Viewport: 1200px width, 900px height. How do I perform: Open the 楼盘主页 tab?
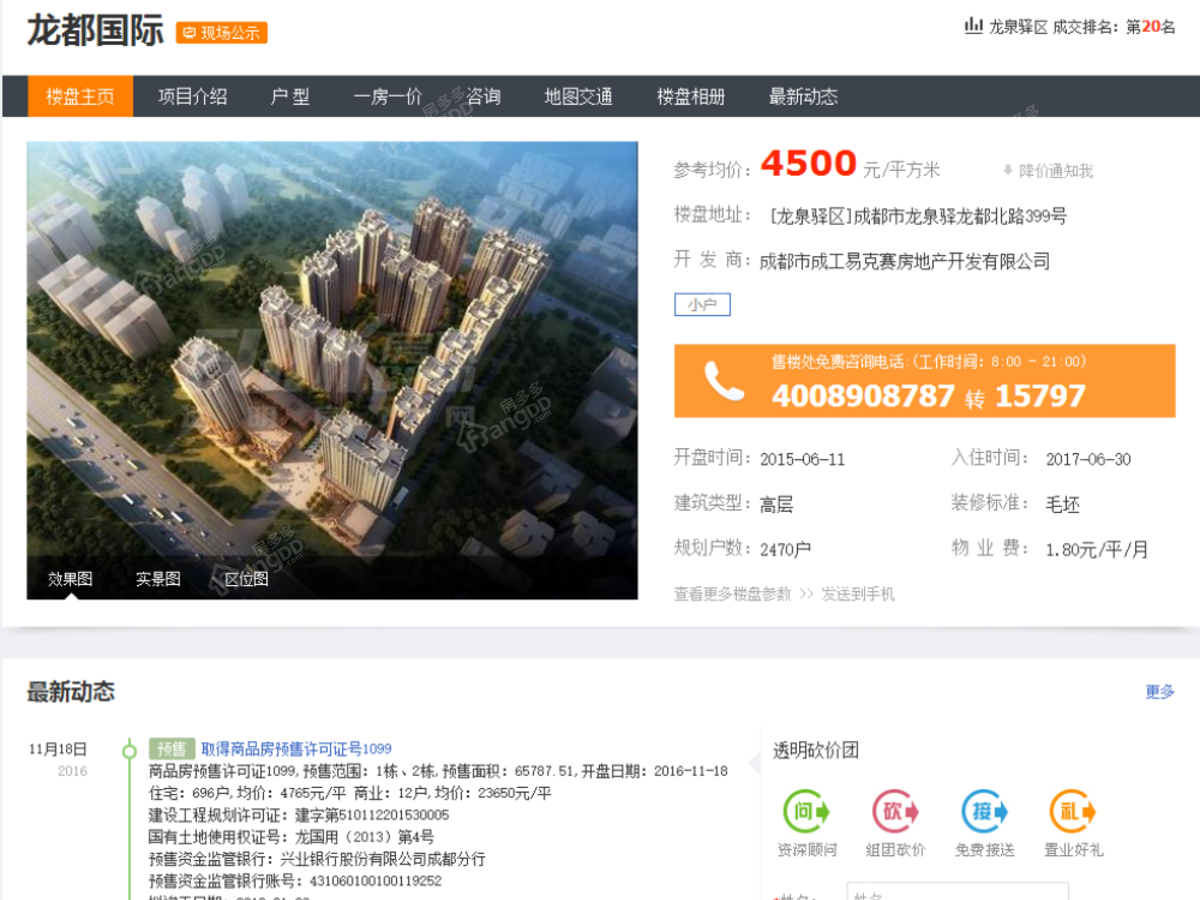click(80, 96)
